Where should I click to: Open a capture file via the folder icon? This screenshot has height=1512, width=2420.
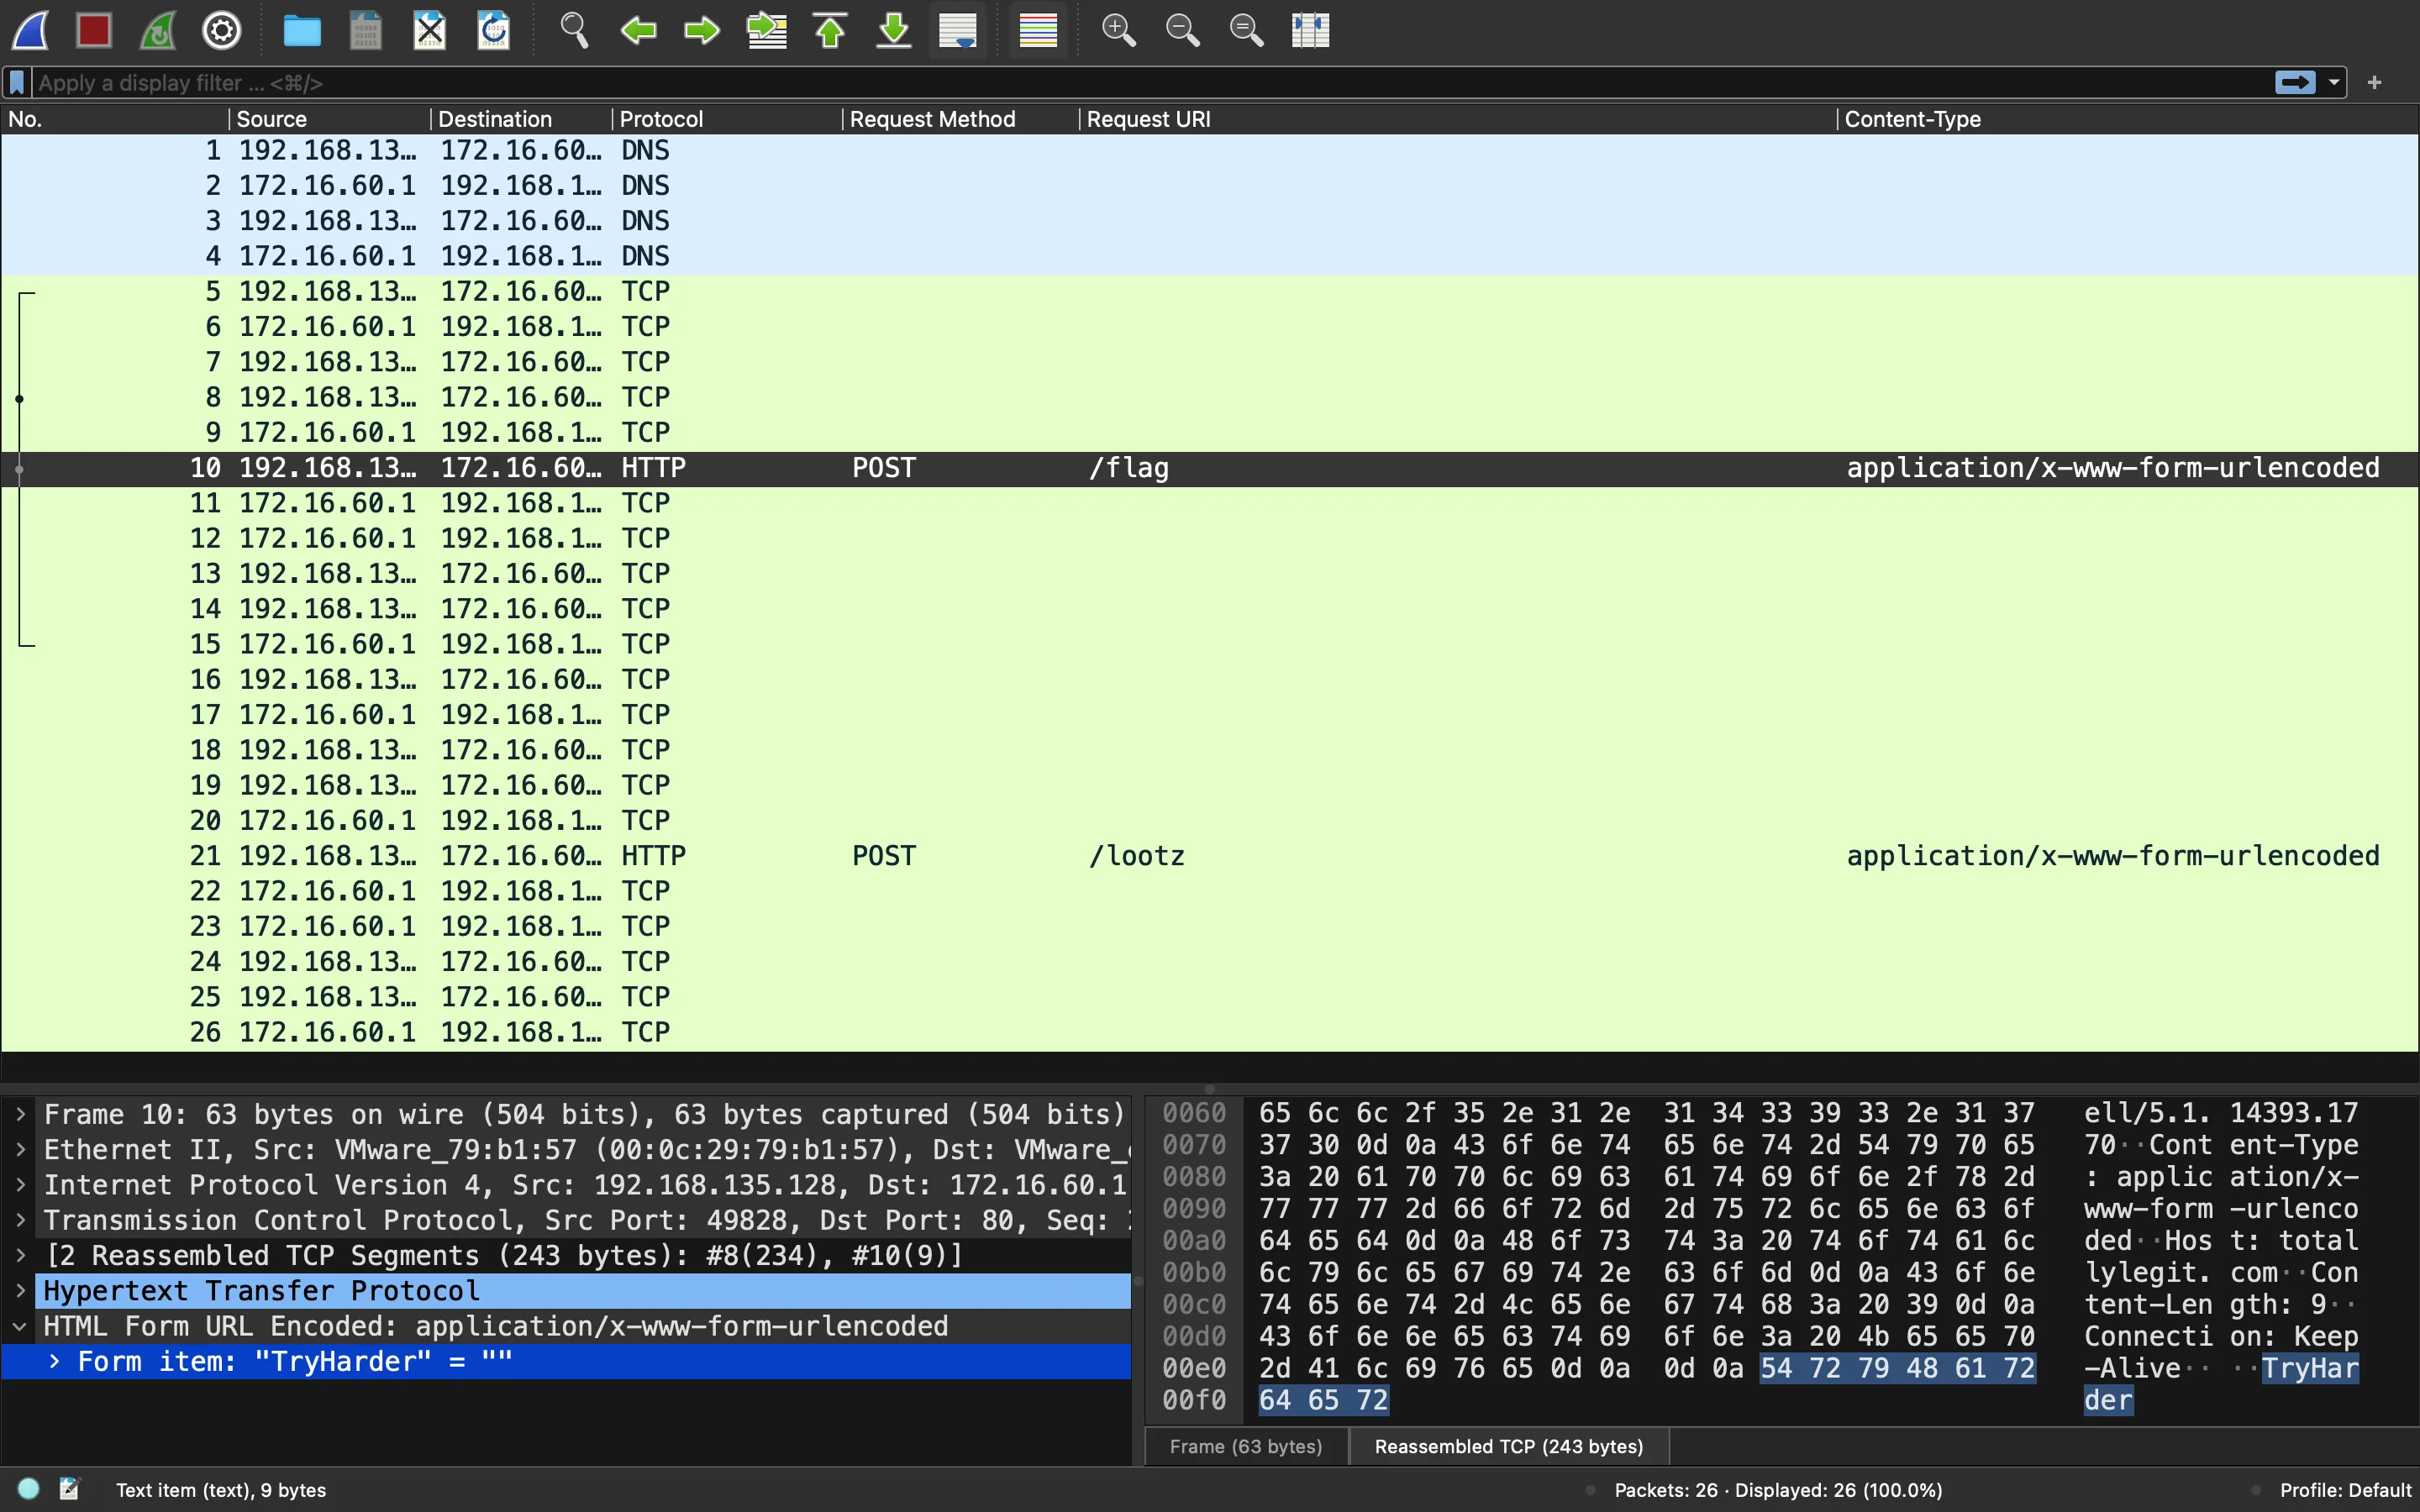302,30
